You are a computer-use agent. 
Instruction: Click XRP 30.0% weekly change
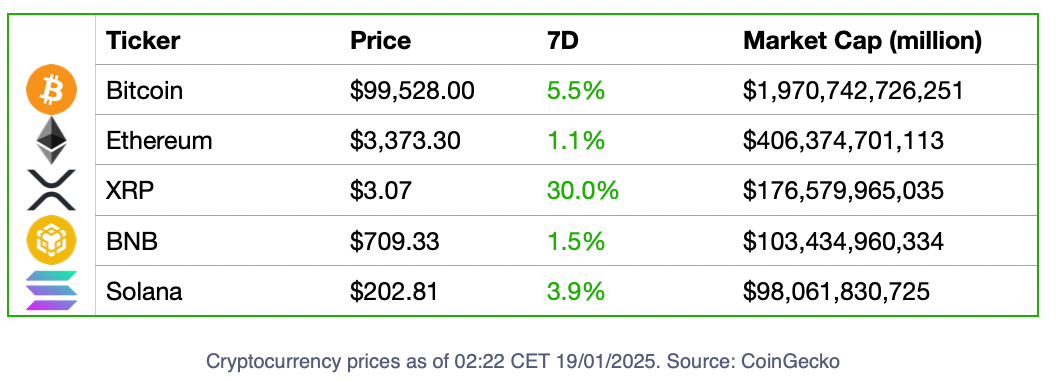point(583,191)
